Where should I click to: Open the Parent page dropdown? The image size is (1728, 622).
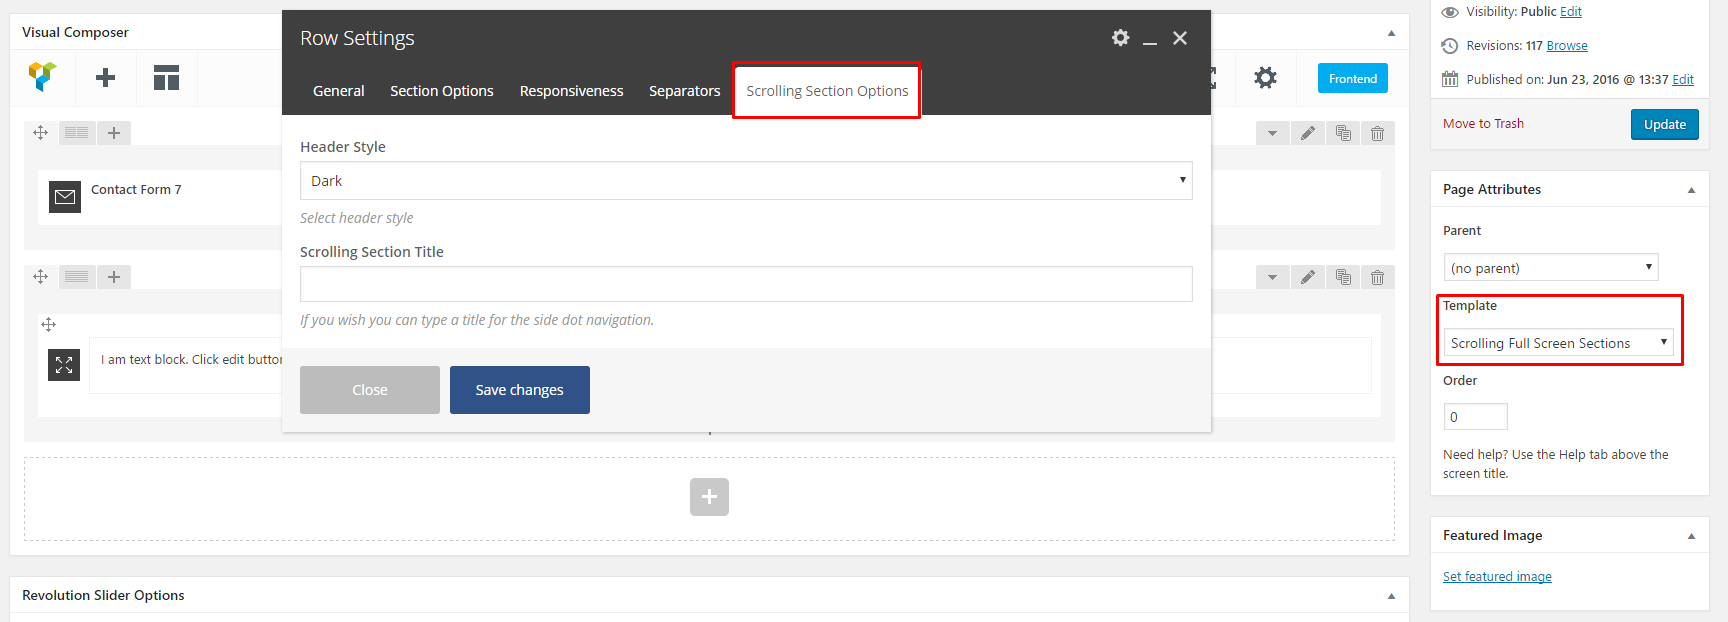click(x=1550, y=268)
